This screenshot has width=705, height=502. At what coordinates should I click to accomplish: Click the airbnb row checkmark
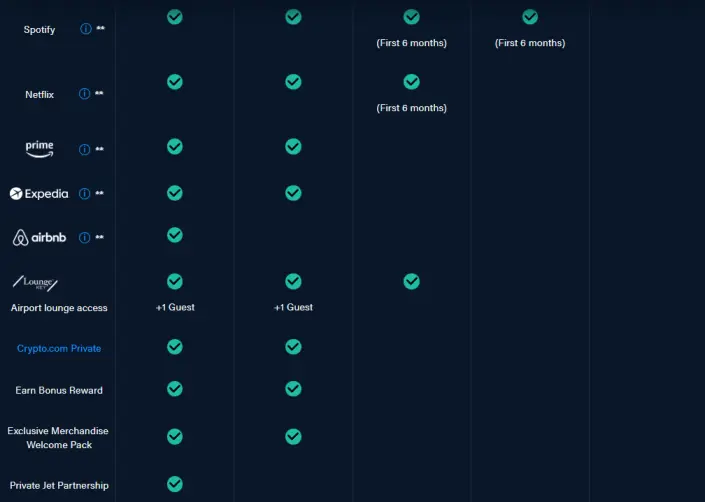(175, 235)
